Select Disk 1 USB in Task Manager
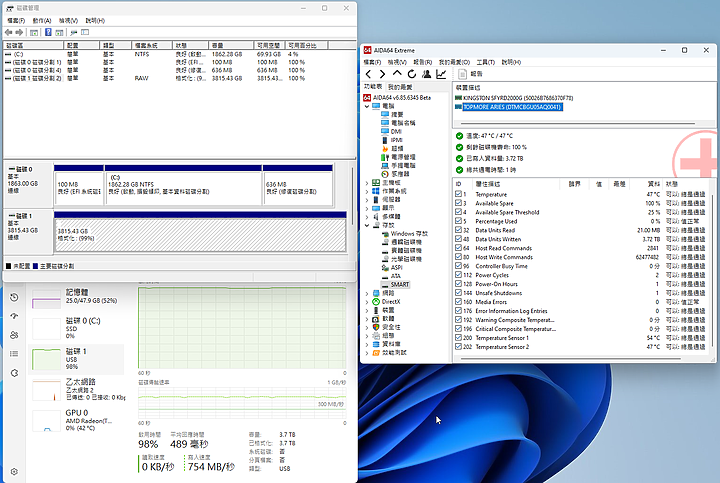 click(x=77, y=359)
